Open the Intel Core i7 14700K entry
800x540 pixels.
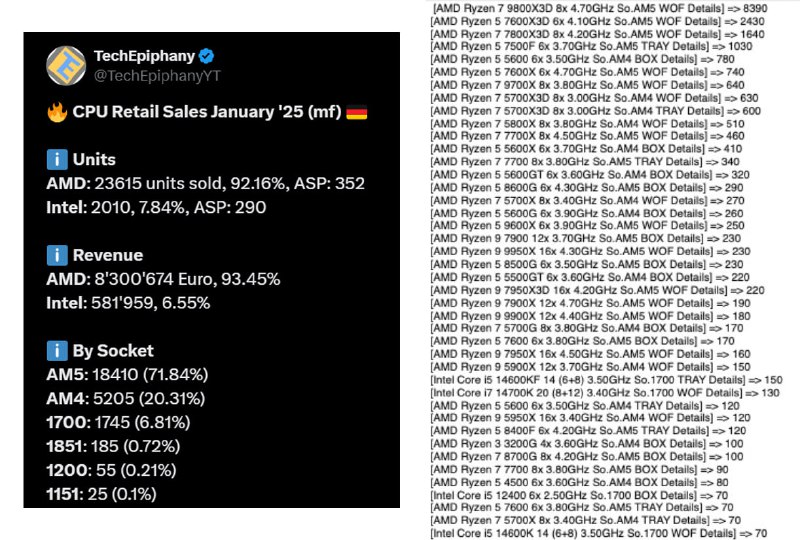pos(605,392)
